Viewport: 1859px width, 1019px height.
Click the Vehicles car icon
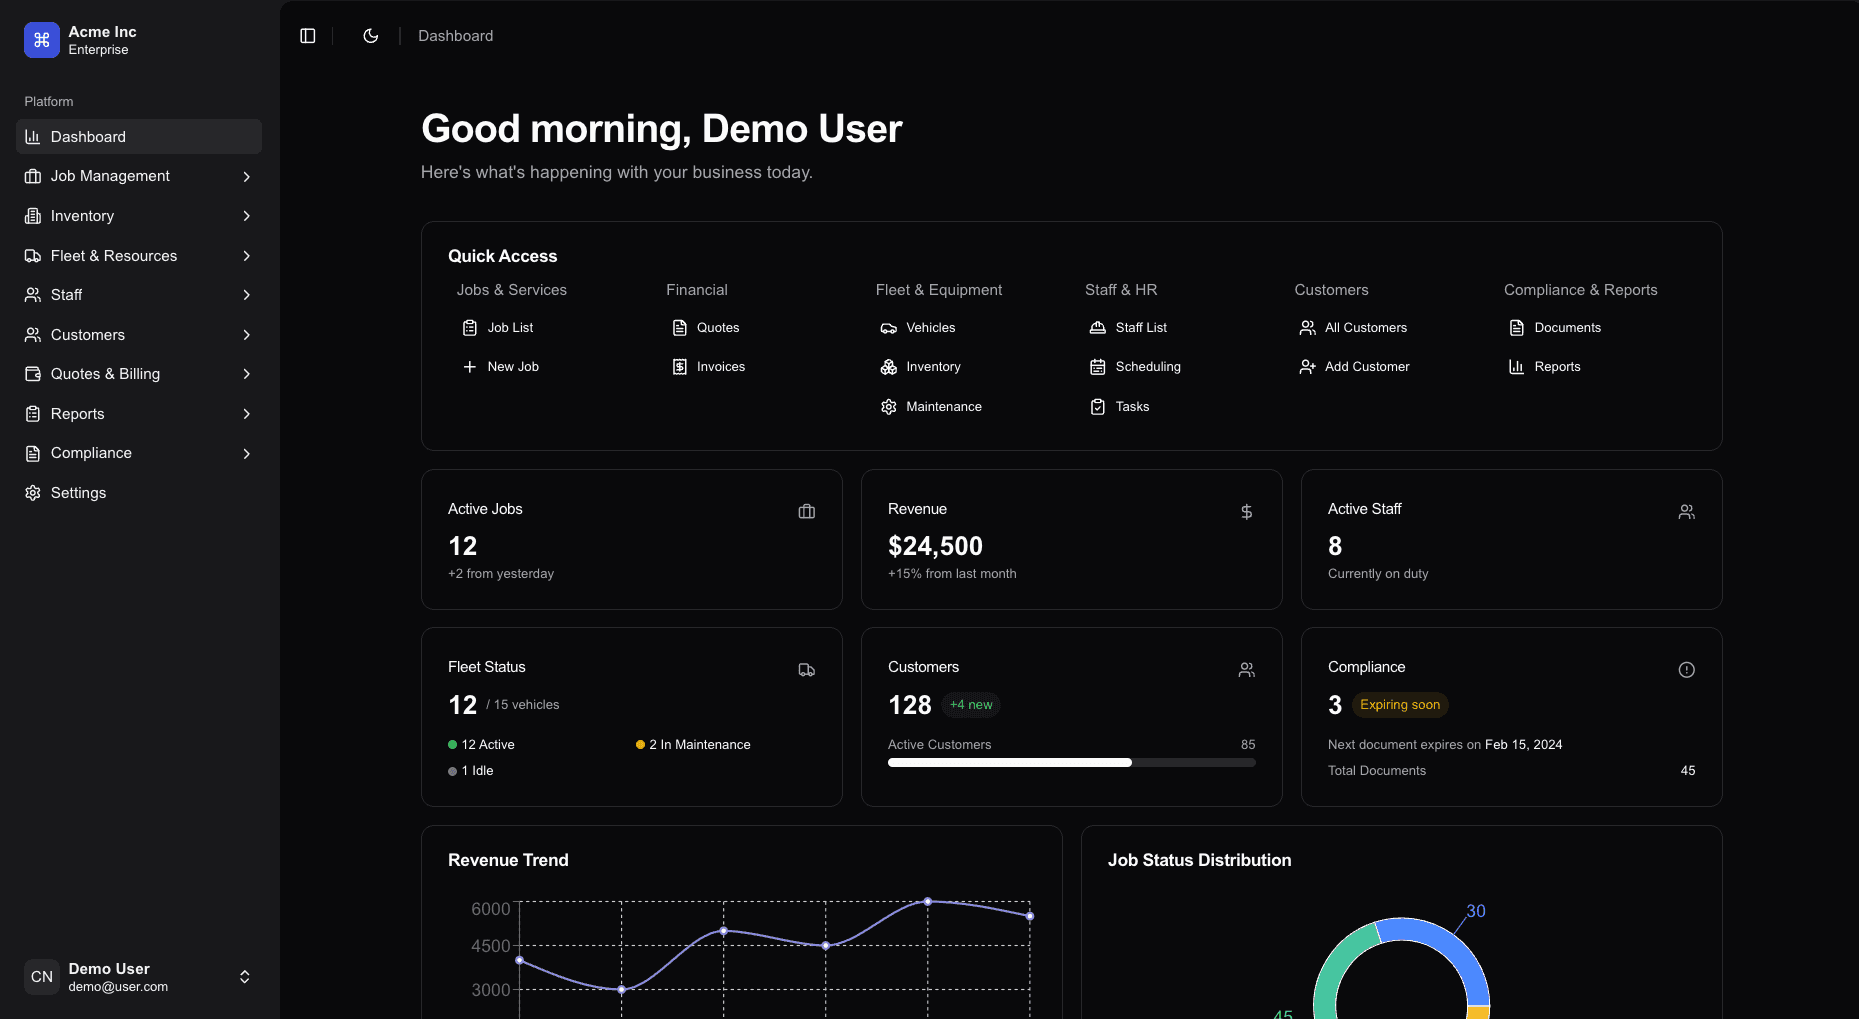click(889, 328)
